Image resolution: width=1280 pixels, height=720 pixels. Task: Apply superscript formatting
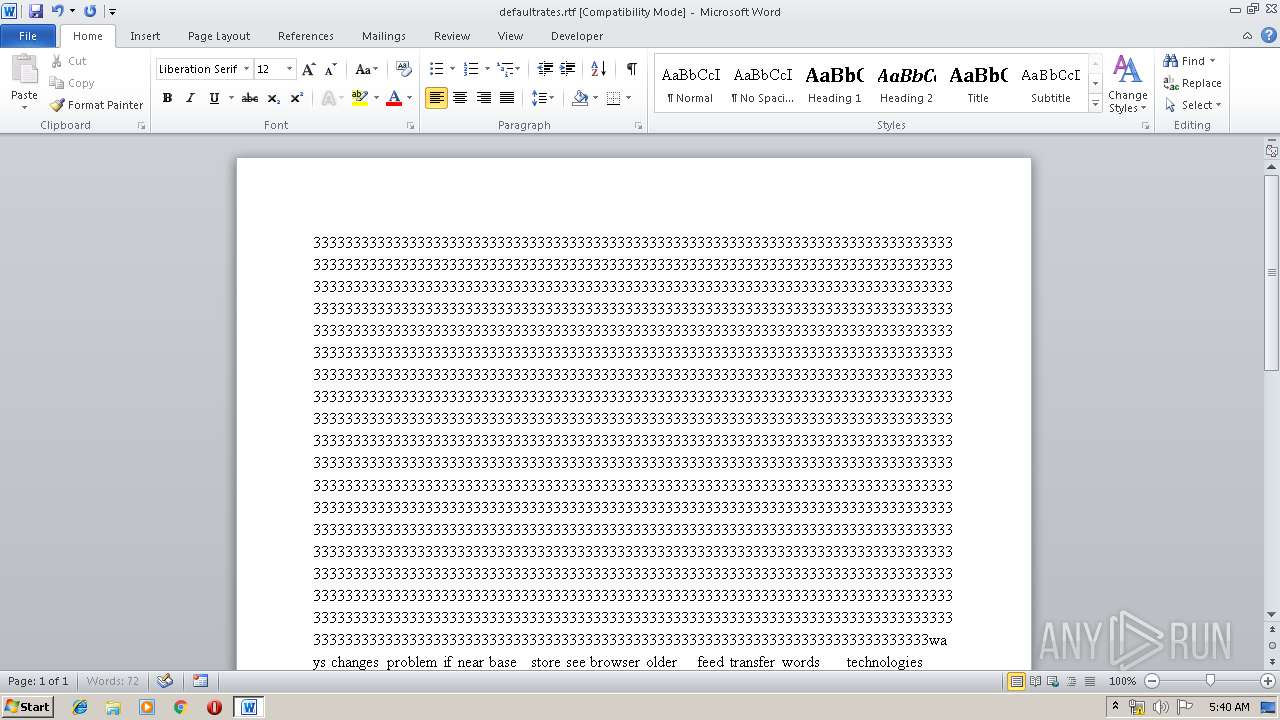pyautogui.click(x=297, y=98)
